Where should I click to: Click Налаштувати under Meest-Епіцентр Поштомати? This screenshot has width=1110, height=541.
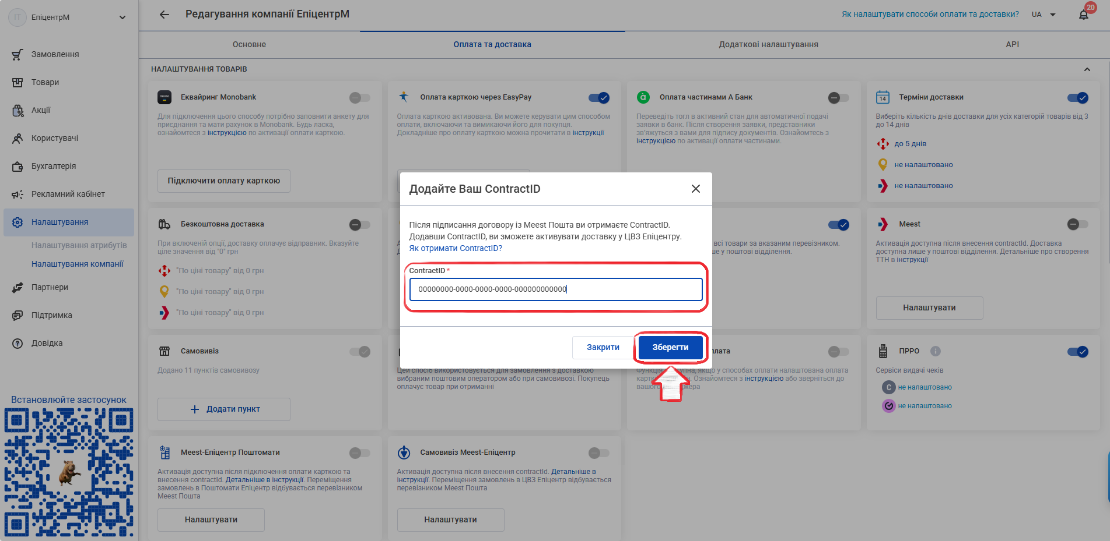tap(211, 520)
